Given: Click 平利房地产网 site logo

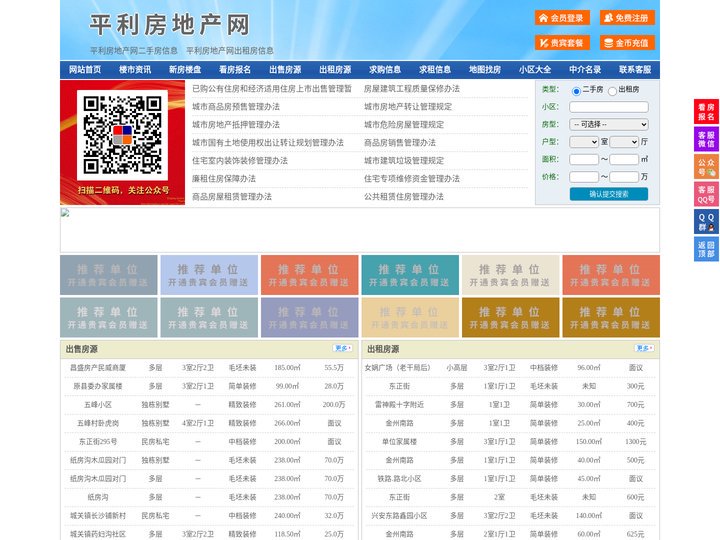Looking at the screenshot, I should tap(169, 25).
